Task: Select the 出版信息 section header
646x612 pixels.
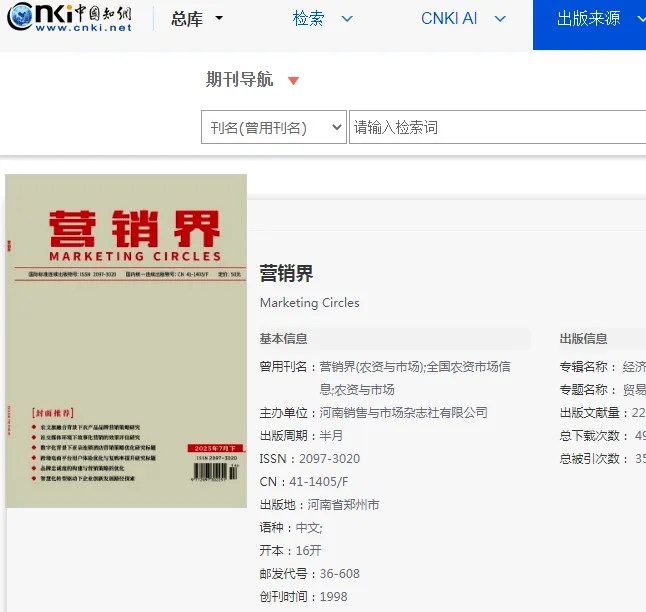Action: [x=583, y=339]
